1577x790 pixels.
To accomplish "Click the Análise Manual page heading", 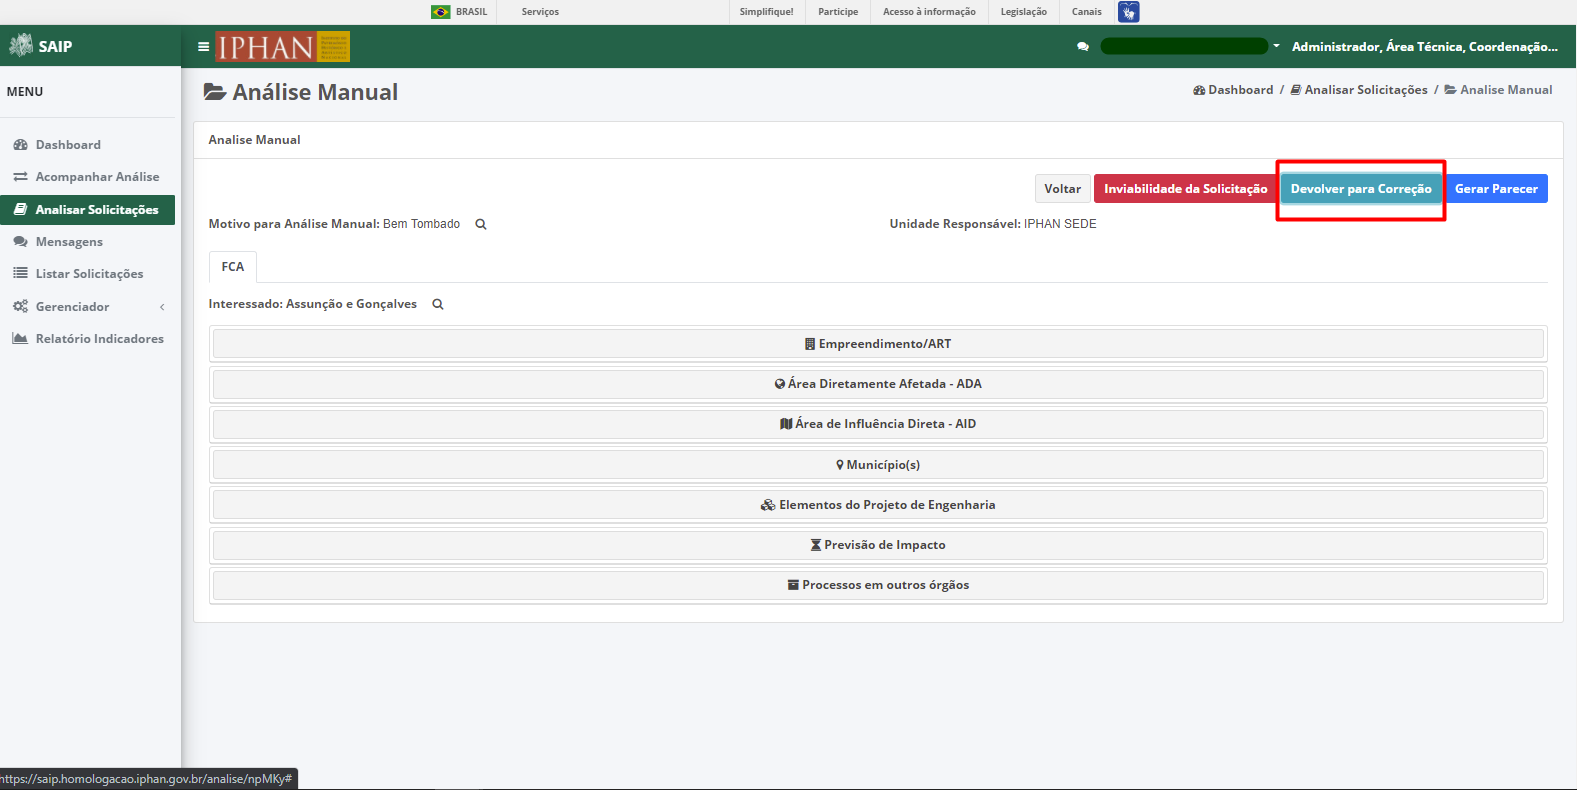I will click(301, 92).
